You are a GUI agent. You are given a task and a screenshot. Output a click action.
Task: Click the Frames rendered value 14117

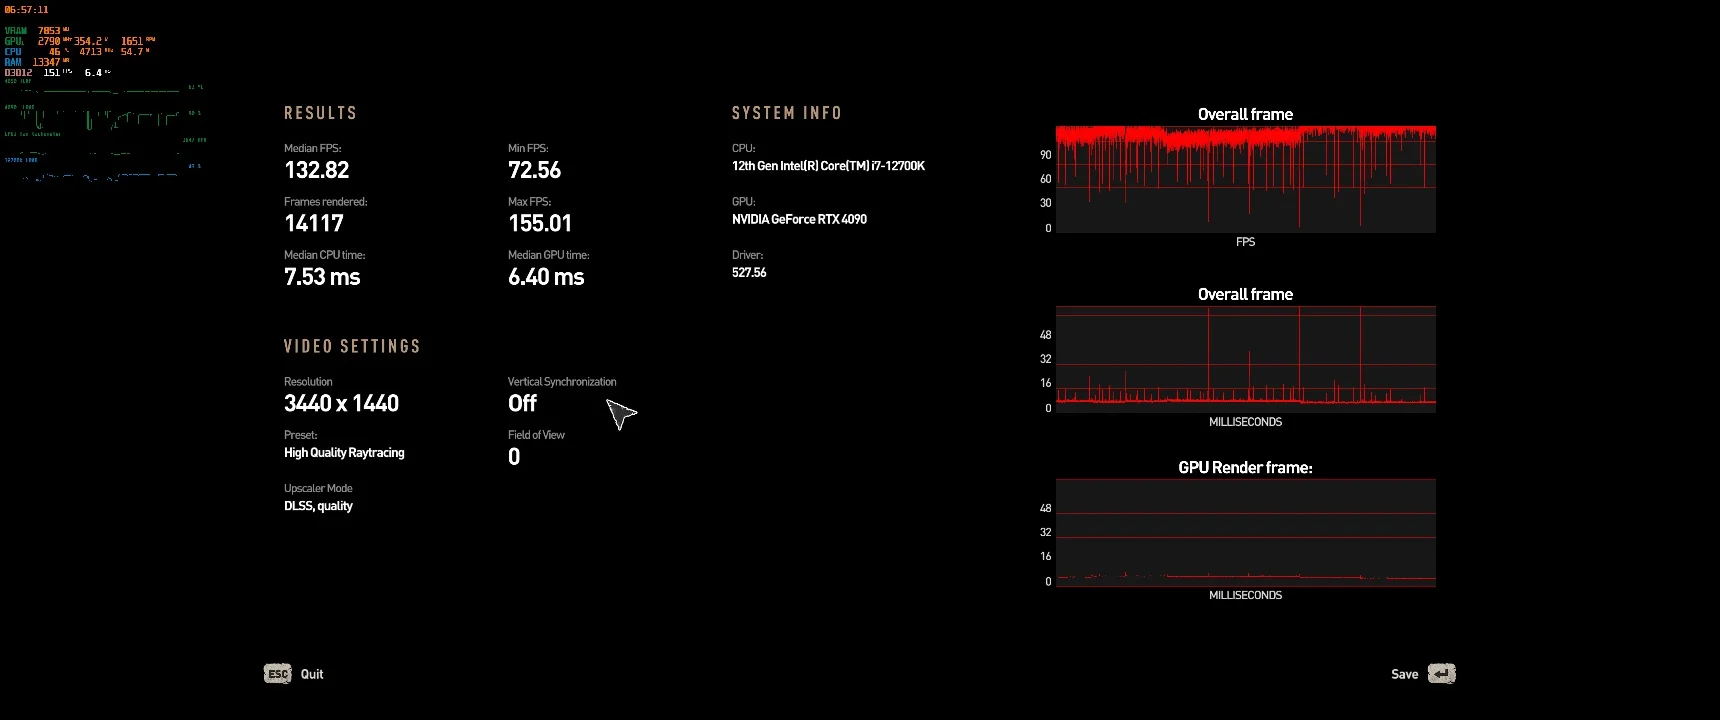point(314,223)
